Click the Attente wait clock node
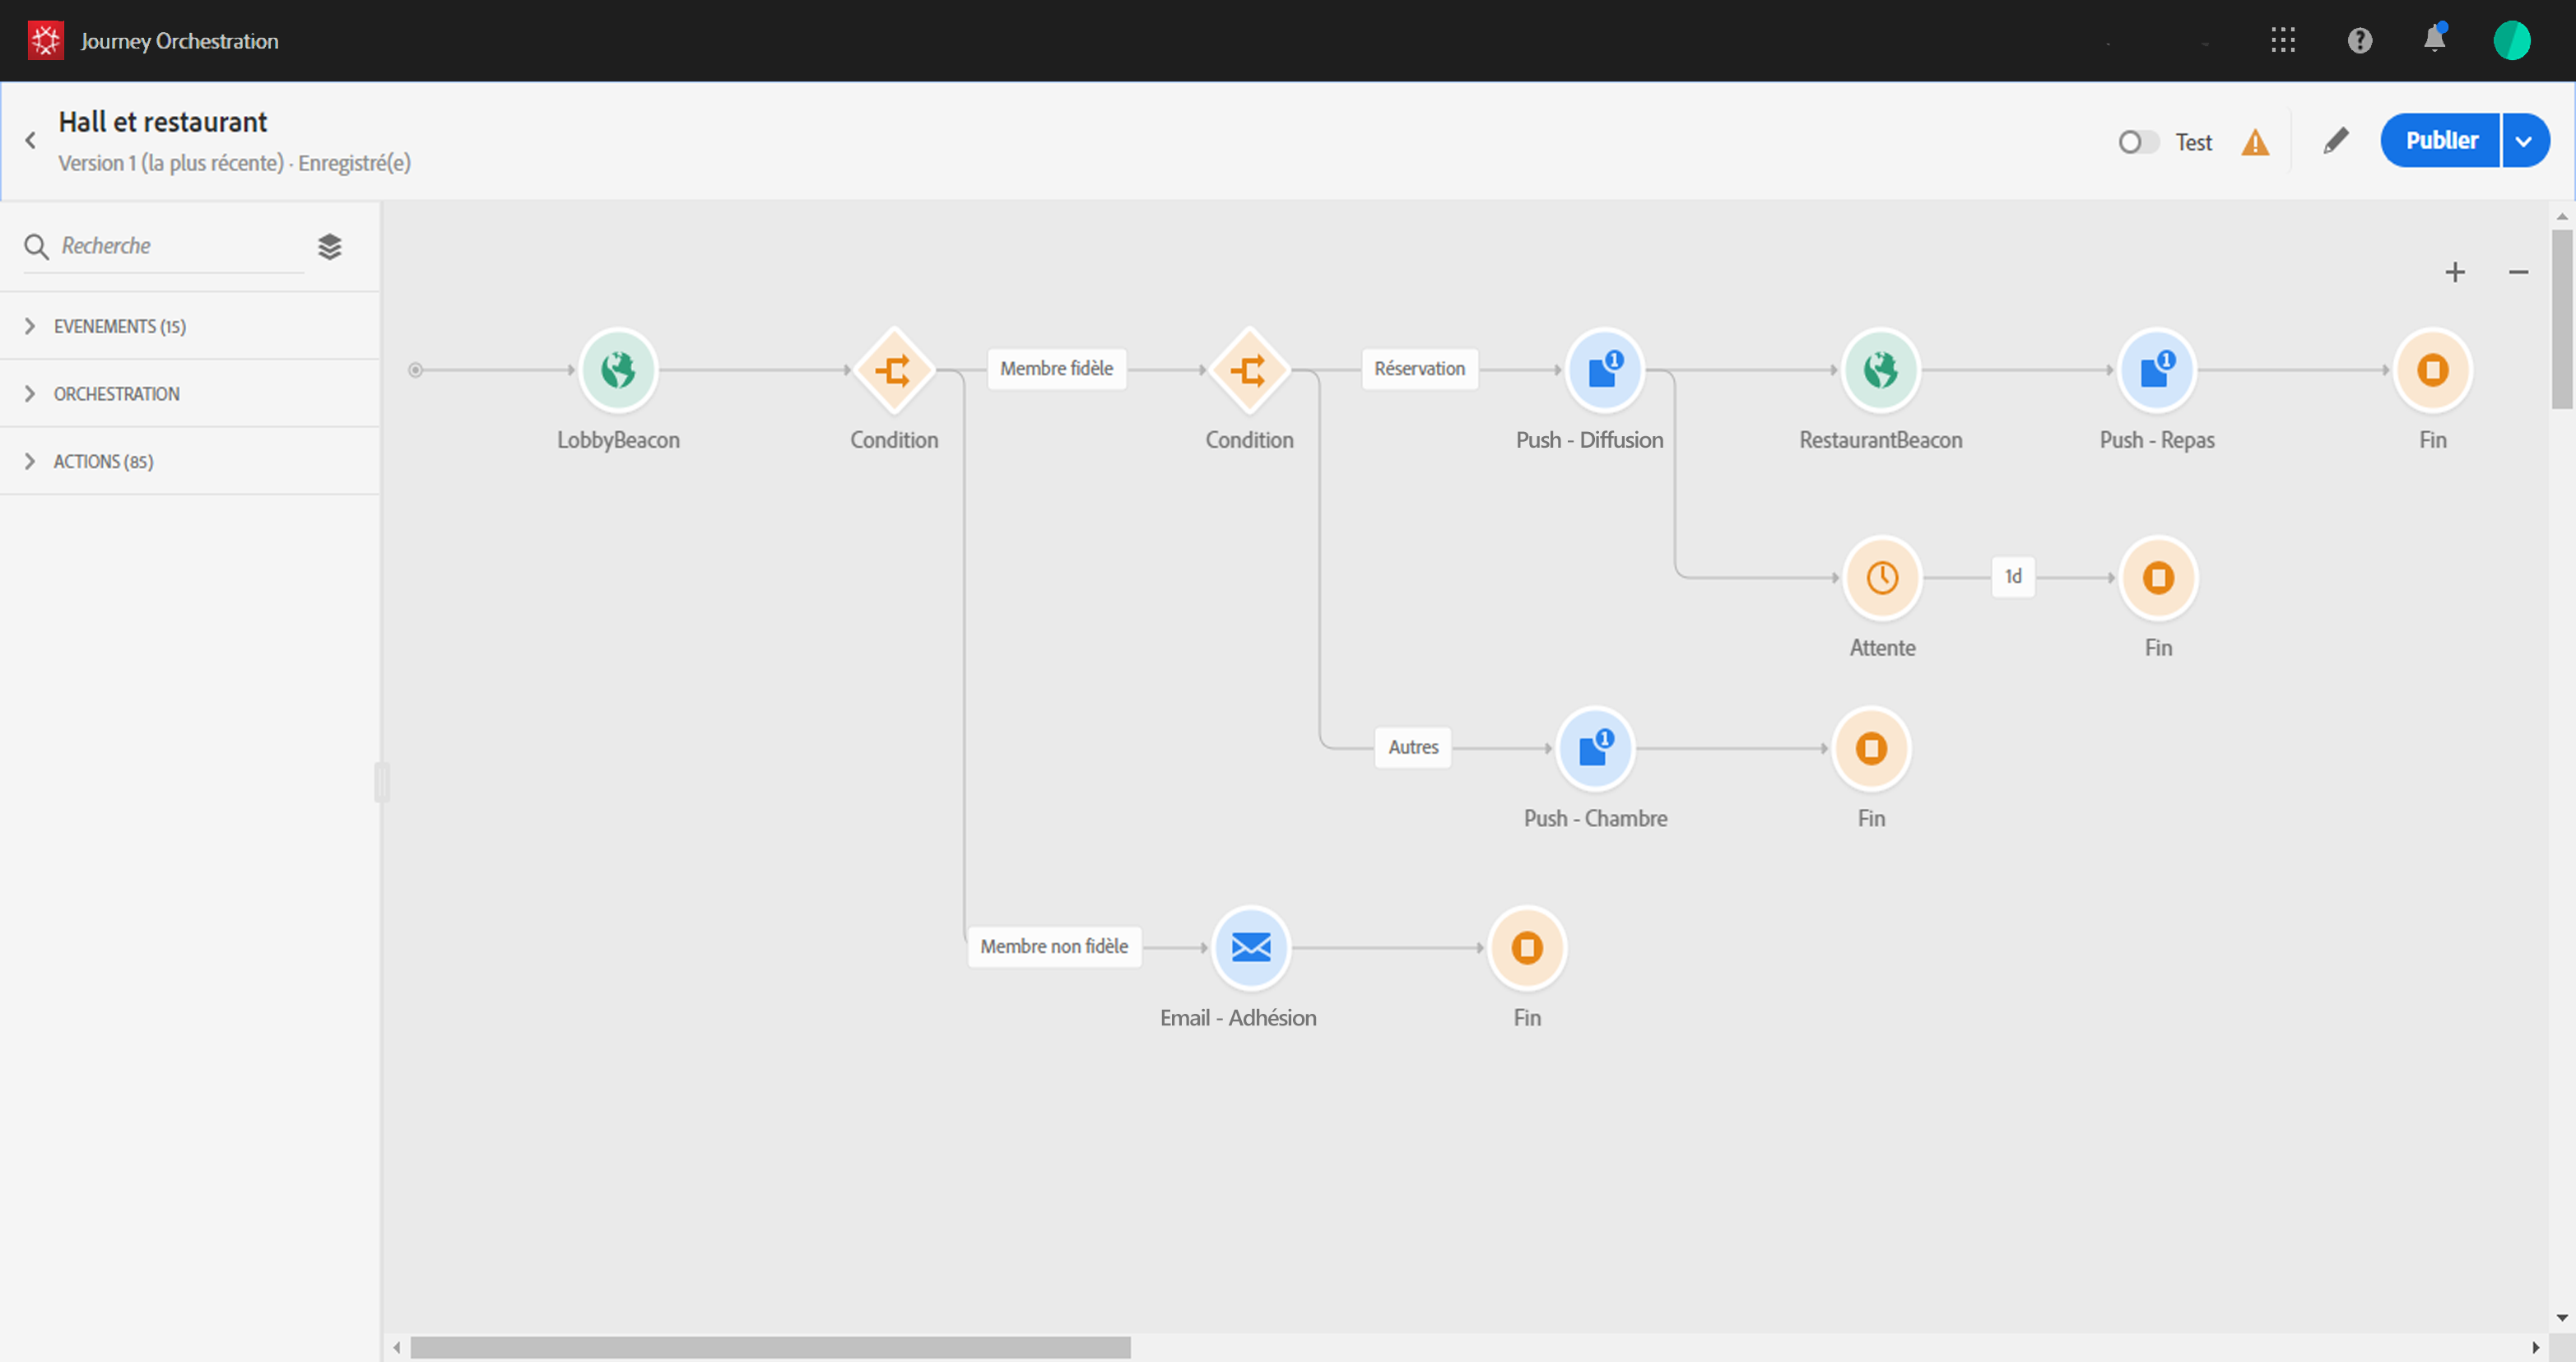Viewport: 2576px width, 1362px height. pos(1882,578)
